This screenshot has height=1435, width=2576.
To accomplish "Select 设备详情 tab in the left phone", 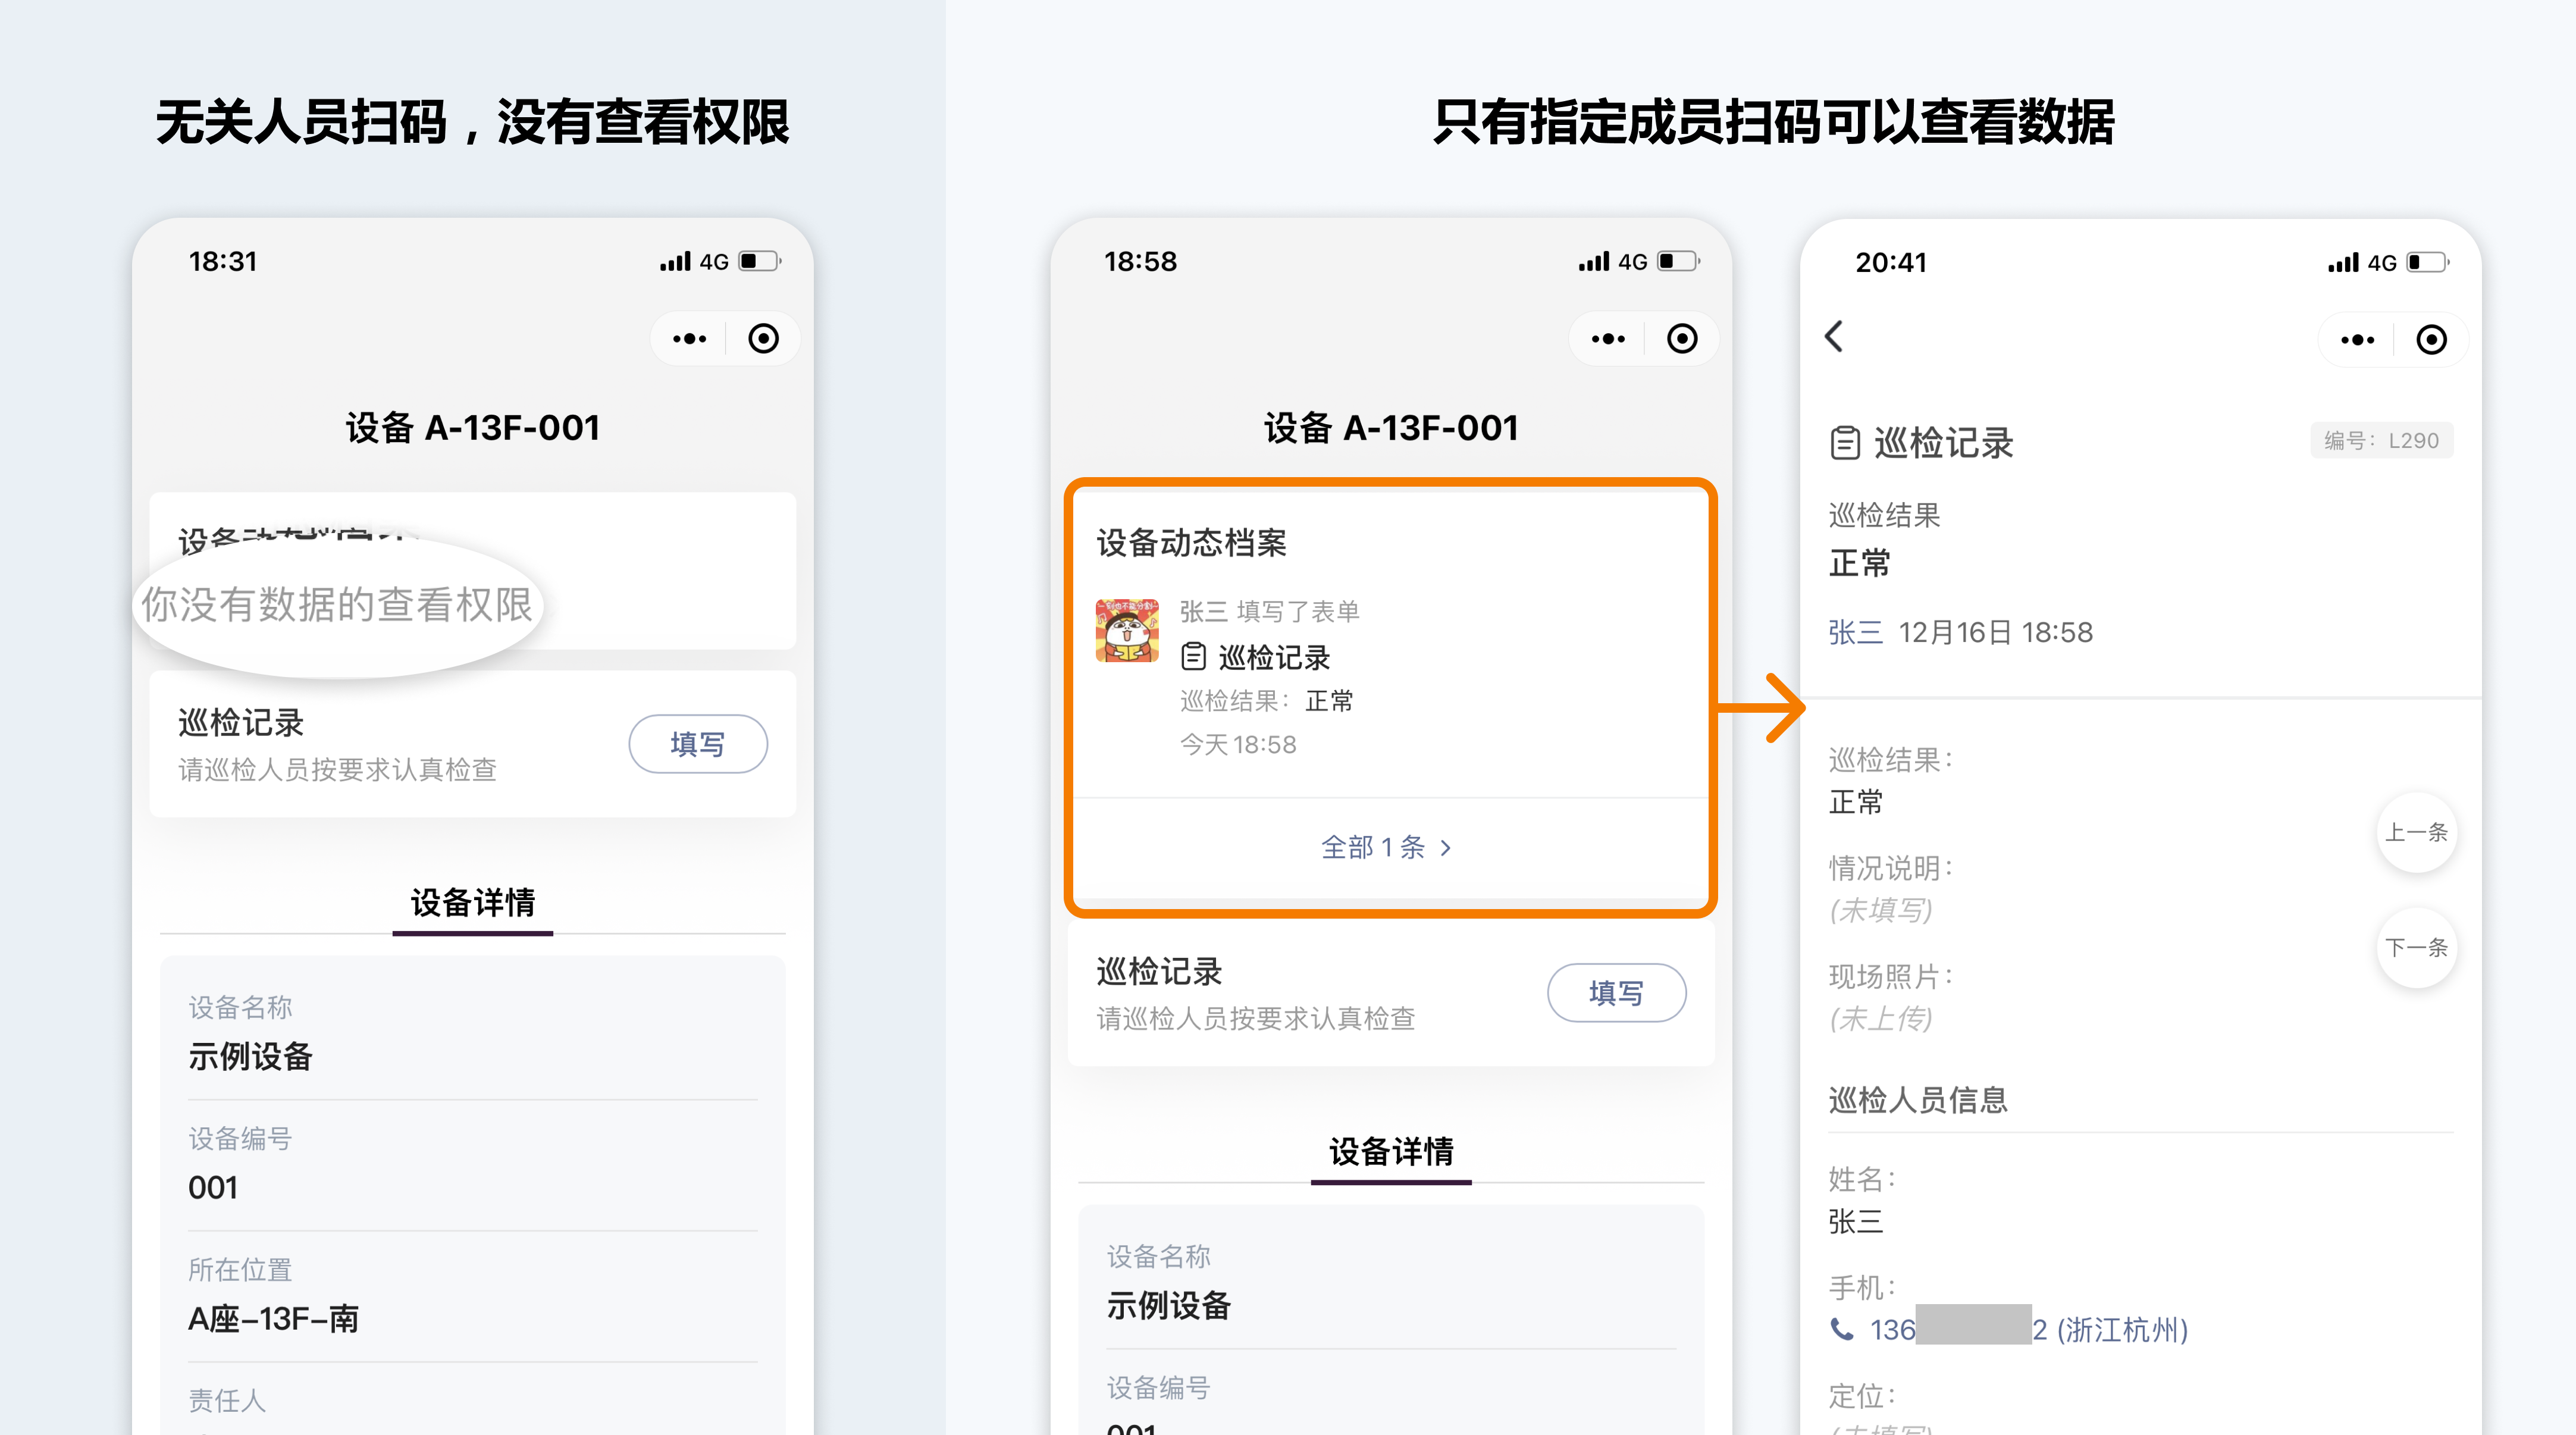I will 473,904.
